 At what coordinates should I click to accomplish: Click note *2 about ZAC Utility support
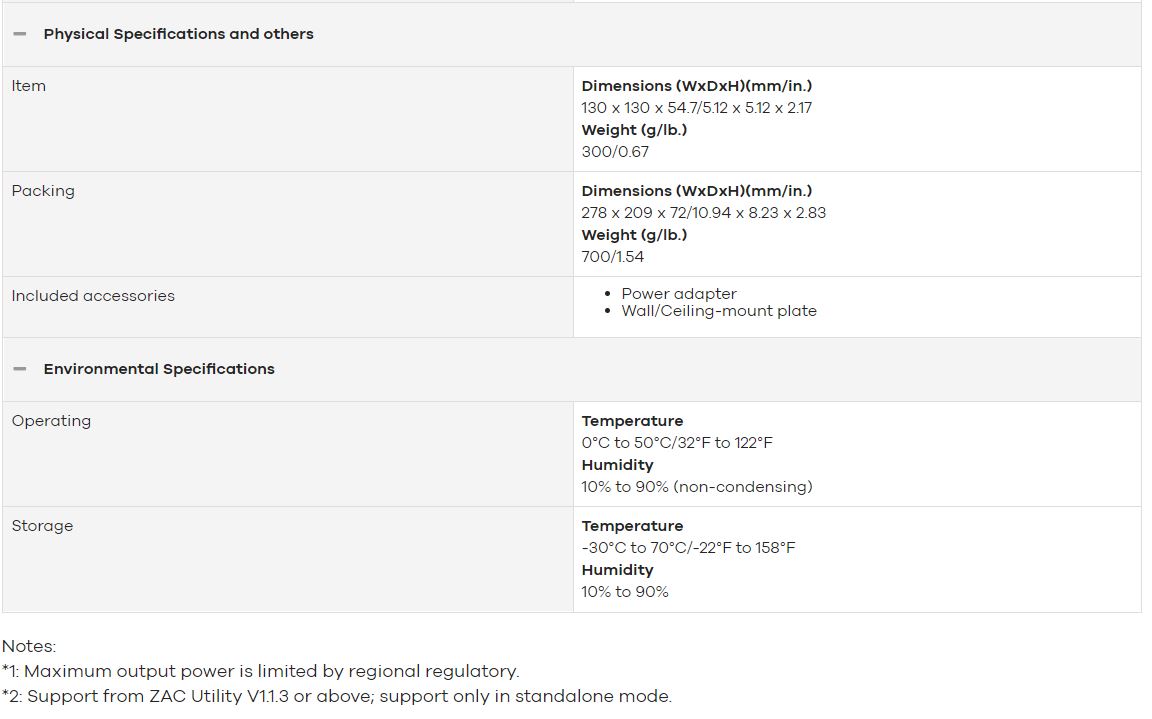(x=337, y=696)
